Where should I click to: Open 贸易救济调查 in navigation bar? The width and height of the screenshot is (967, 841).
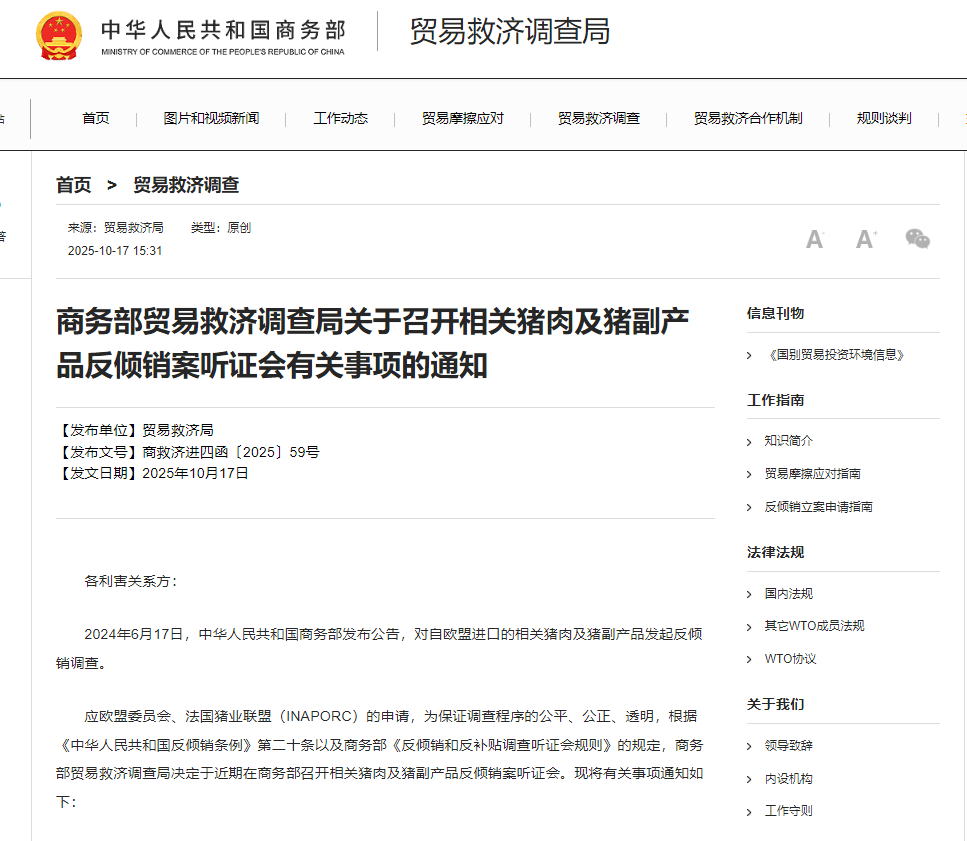point(599,118)
